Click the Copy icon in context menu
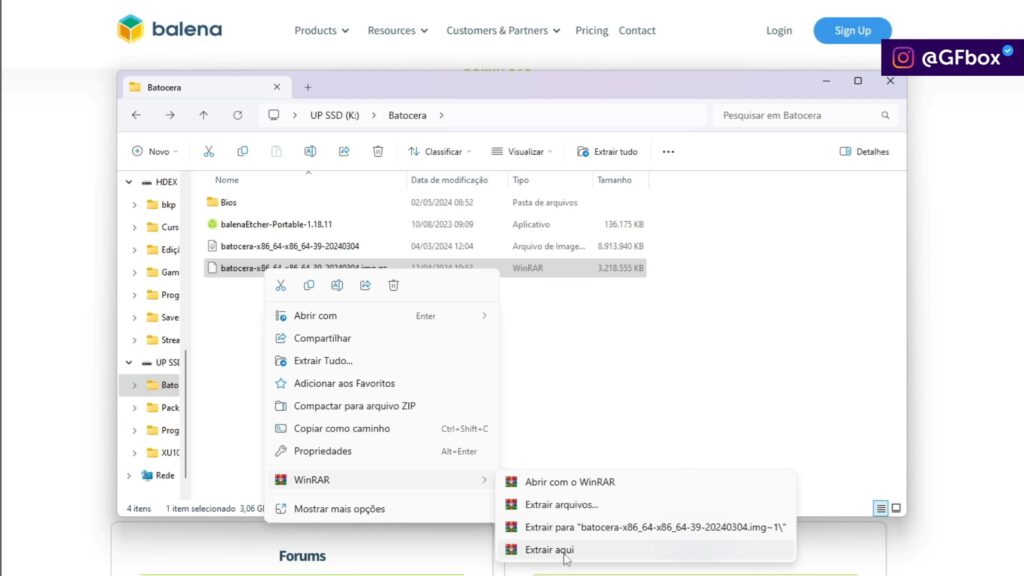The height and width of the screenshot is (576, 1024). 309,285
